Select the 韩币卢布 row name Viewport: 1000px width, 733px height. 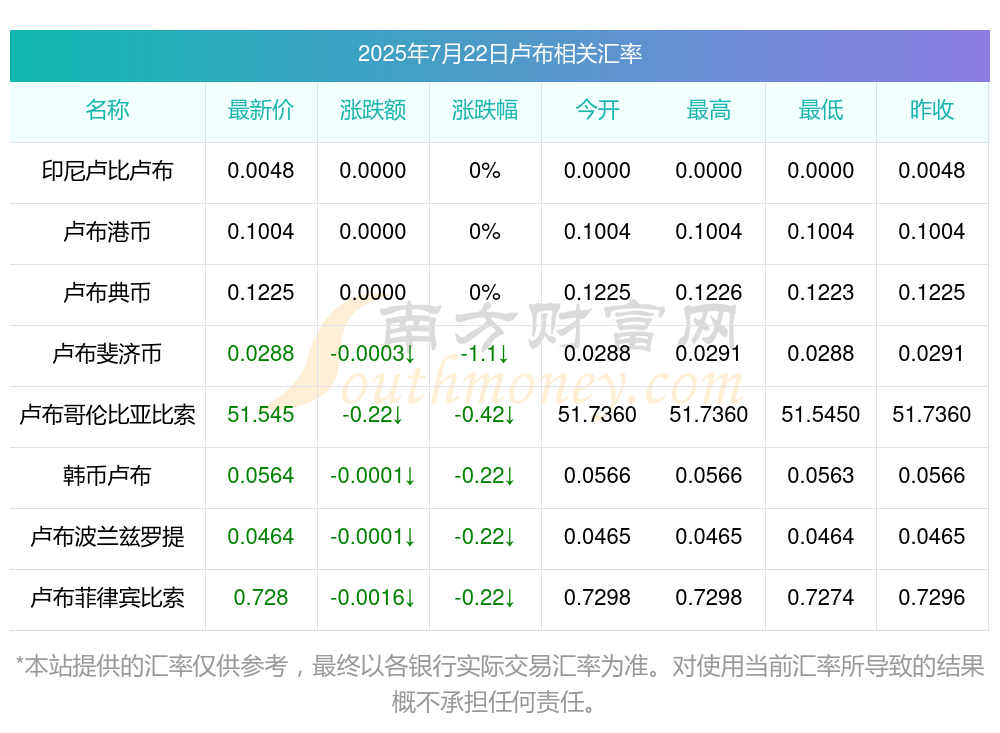coord(107,476)
